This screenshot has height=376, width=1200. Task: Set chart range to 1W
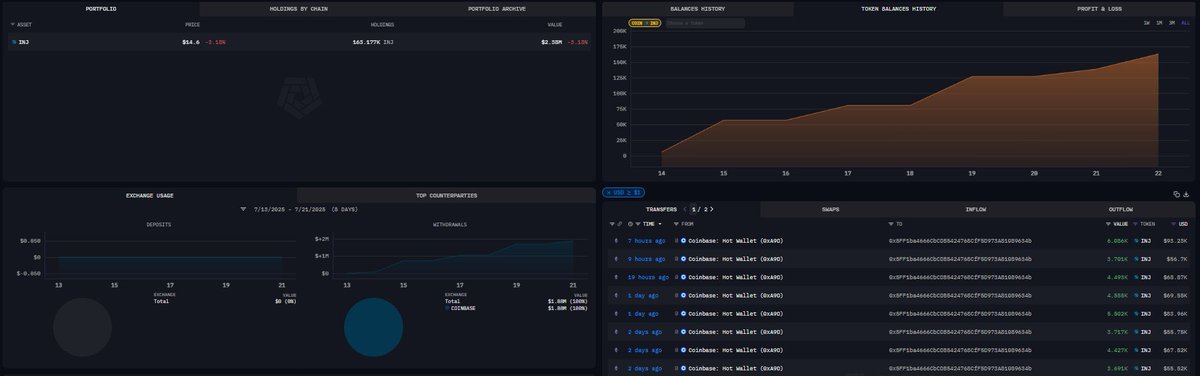pyautogui.click(x=1147, y=22)
